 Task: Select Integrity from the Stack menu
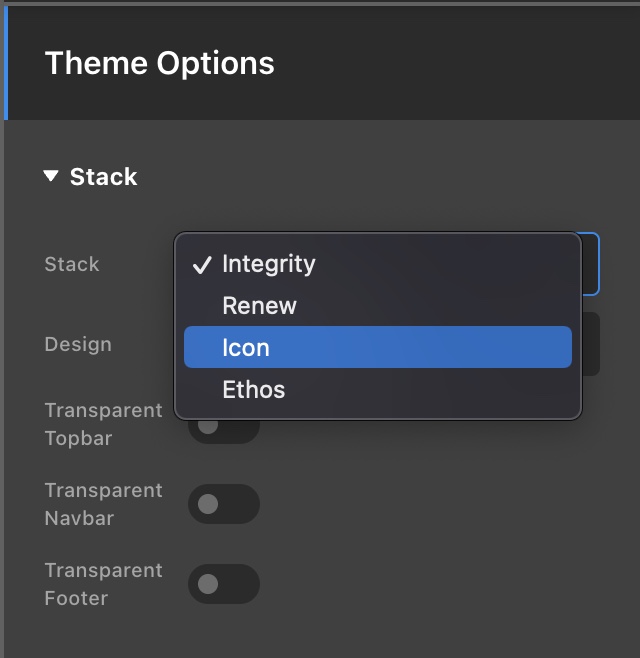pos(268,264)
